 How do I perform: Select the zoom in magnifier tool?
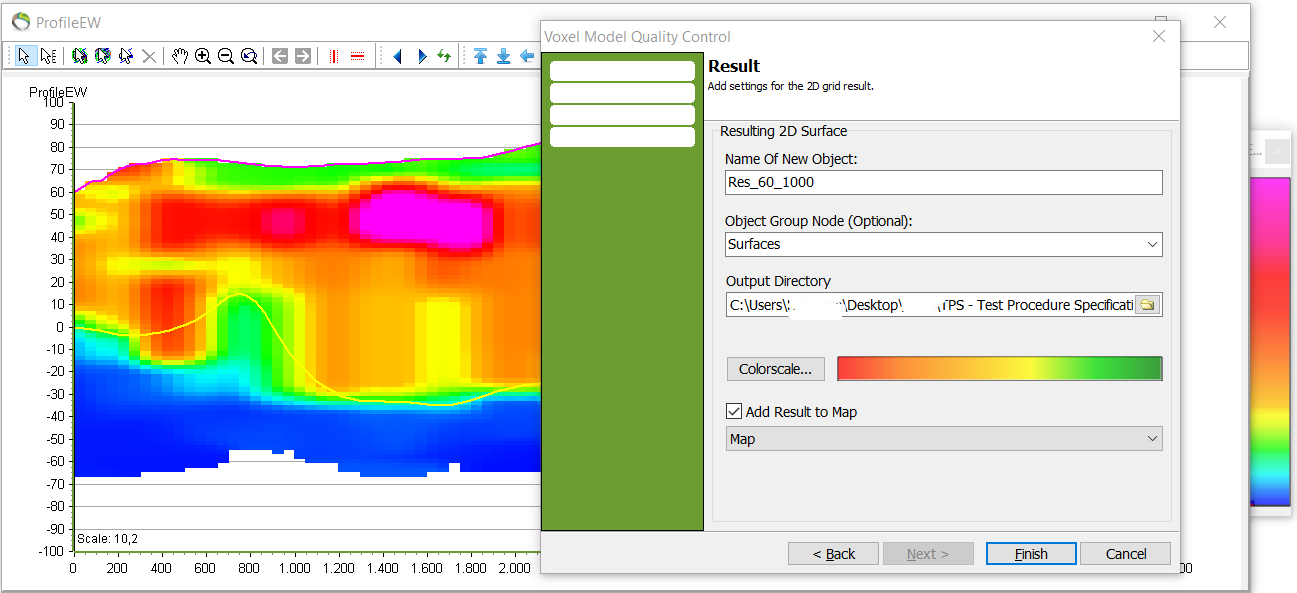(203, 56)
